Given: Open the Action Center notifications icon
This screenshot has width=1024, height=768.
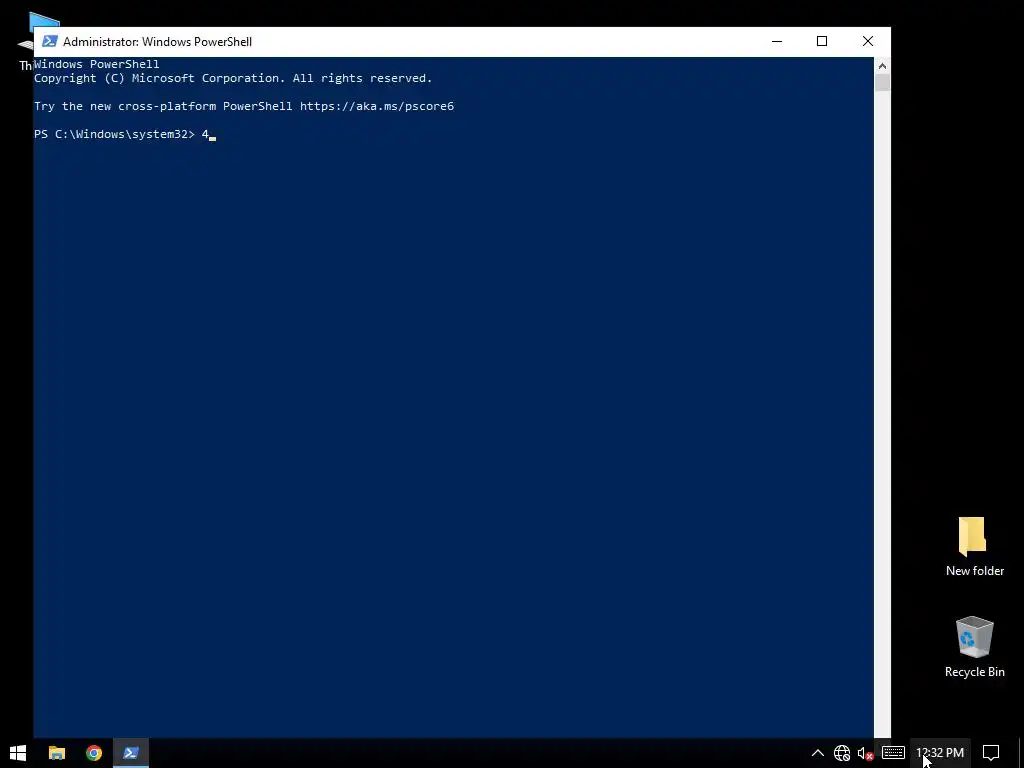Looking at the screenshot, I should 991,753.
